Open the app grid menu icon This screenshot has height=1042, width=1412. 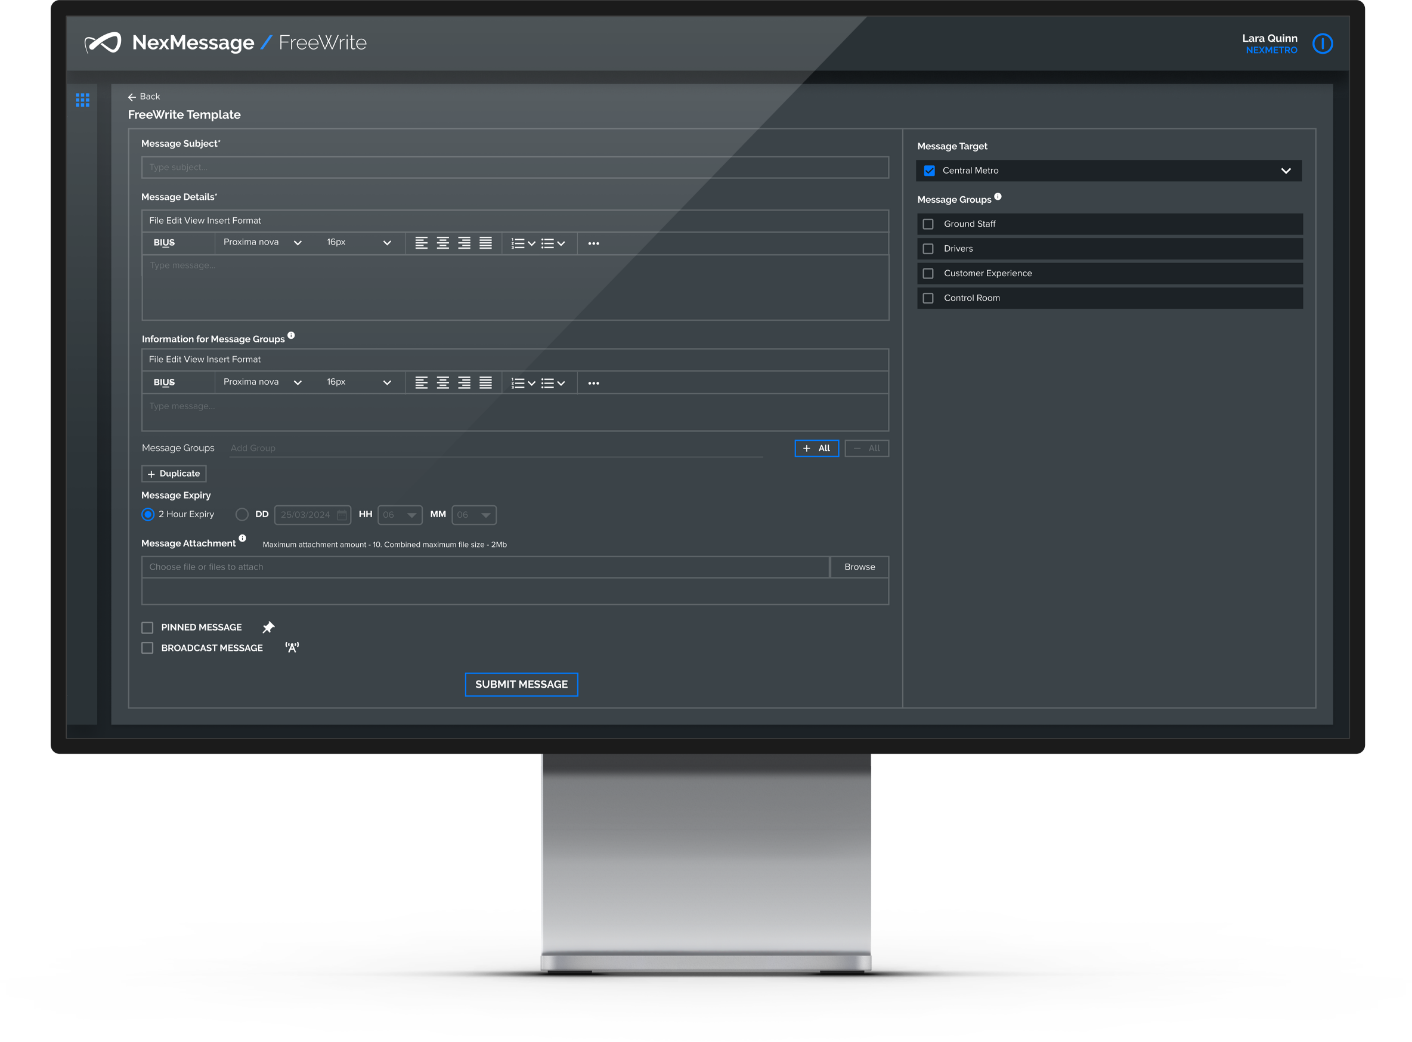click(82, 100)
